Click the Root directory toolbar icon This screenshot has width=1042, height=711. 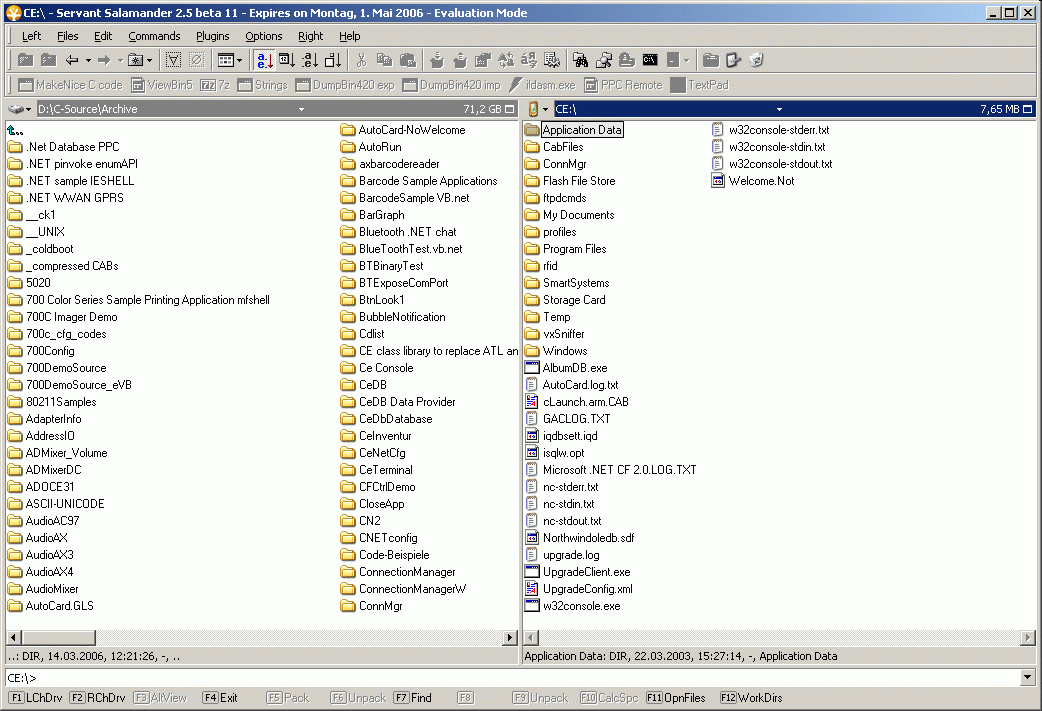click(x=49, y=60)
